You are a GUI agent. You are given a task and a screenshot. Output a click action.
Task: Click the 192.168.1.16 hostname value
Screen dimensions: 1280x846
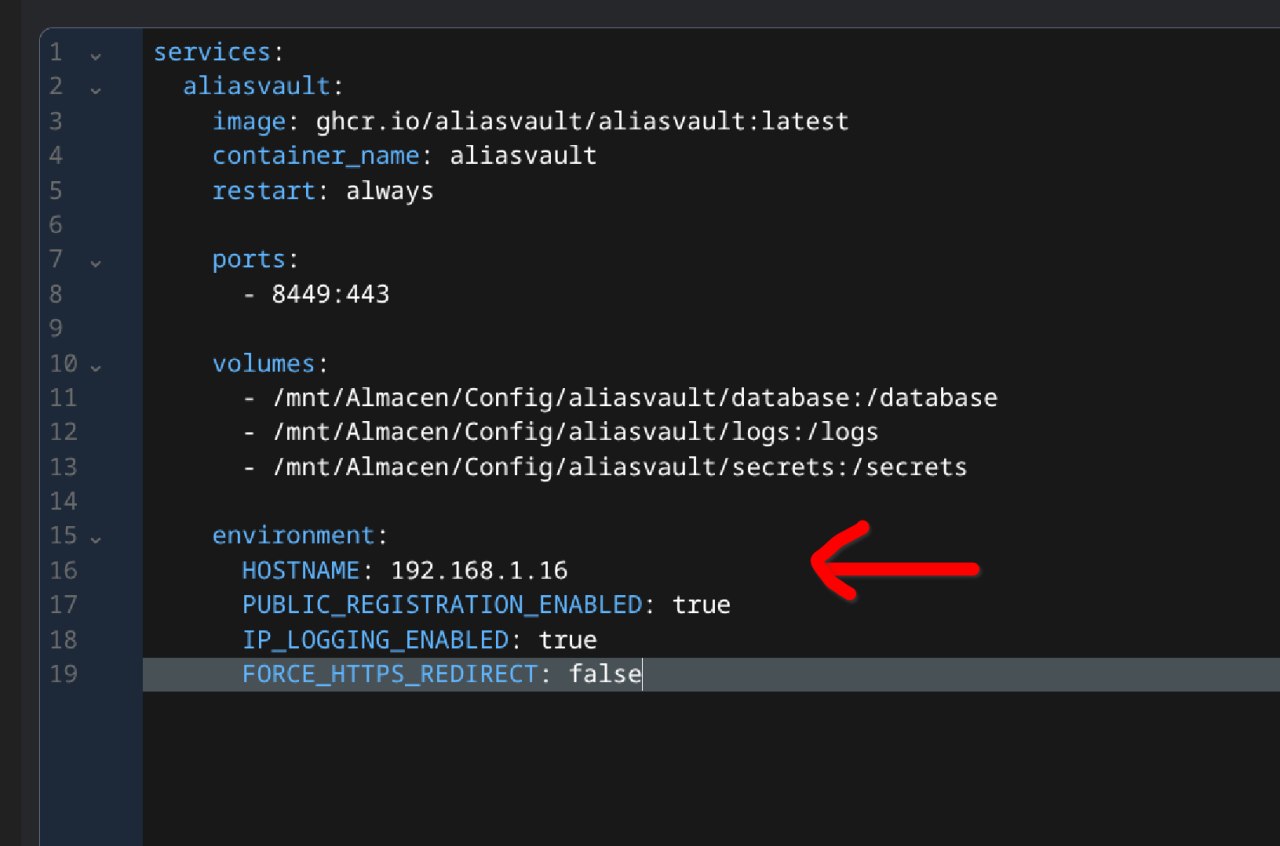coord(478,570)
